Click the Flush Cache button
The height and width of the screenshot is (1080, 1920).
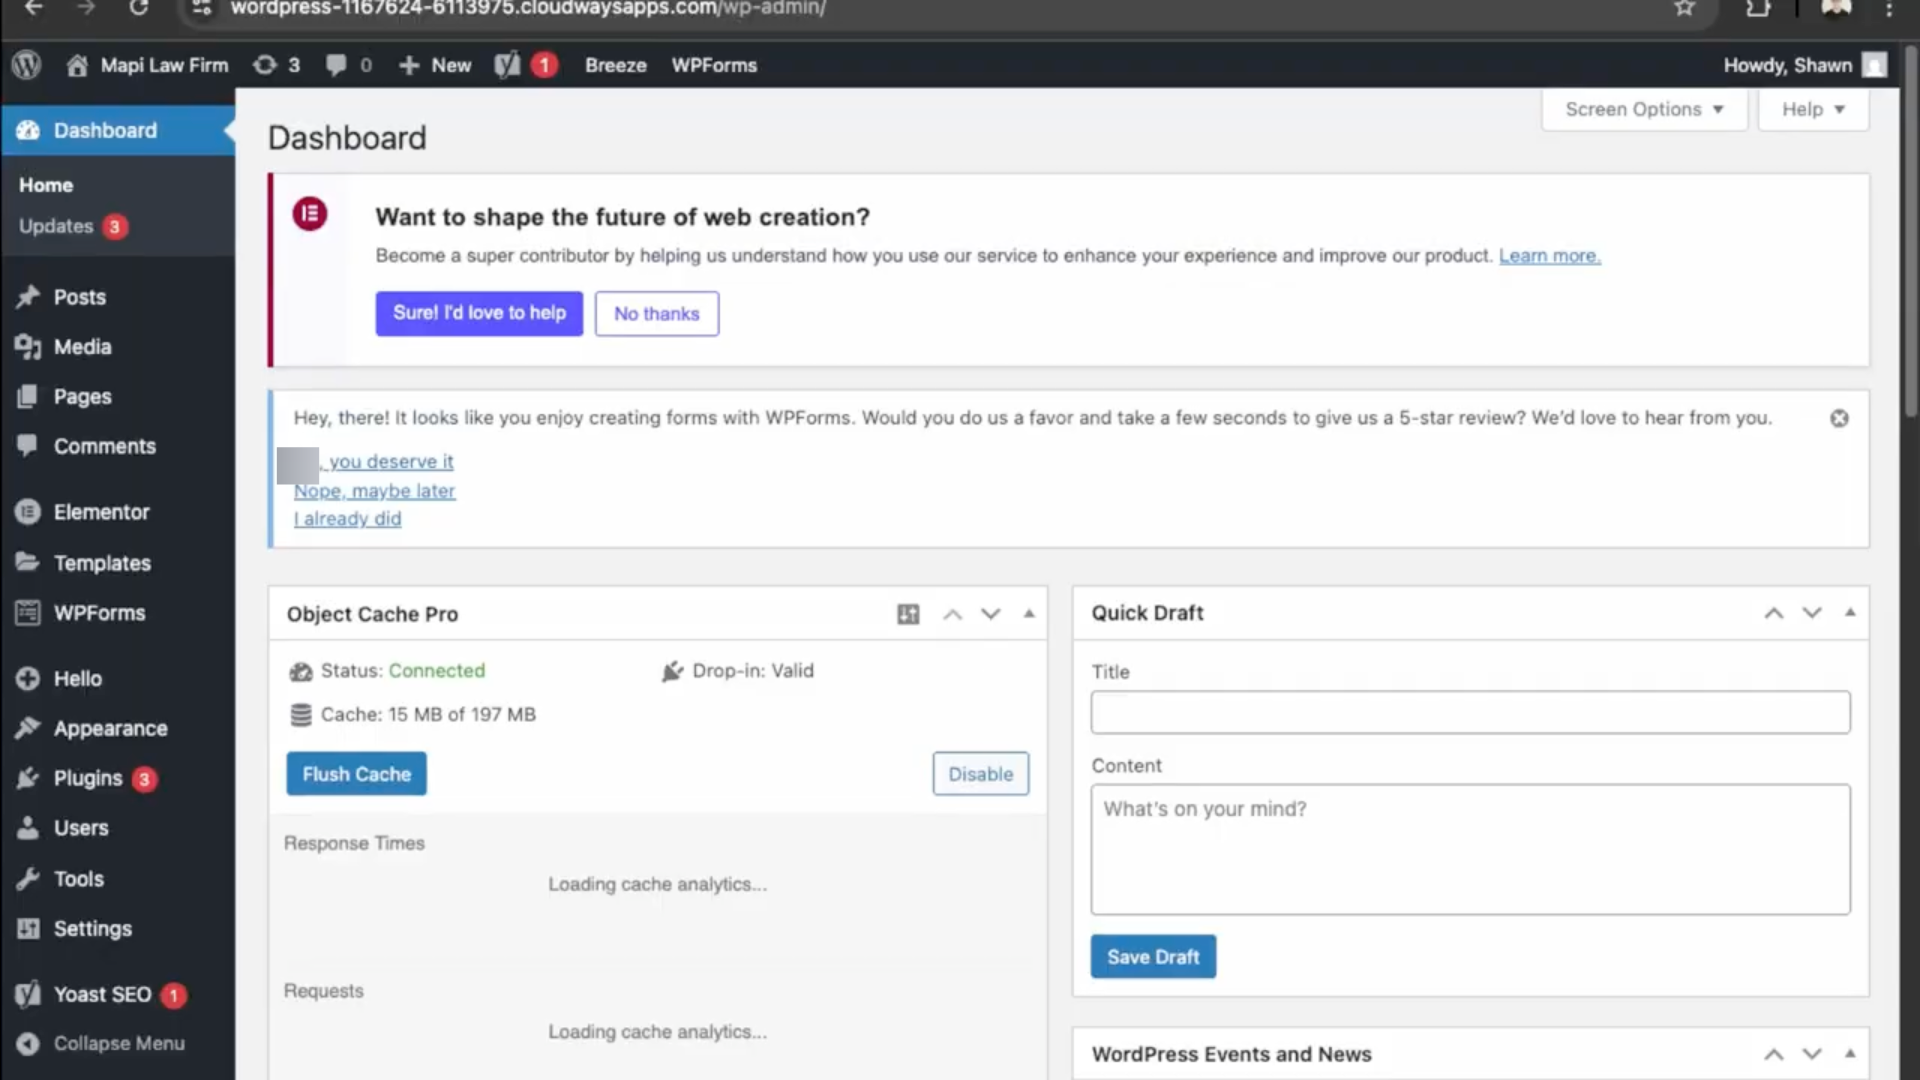pos(356,774)
